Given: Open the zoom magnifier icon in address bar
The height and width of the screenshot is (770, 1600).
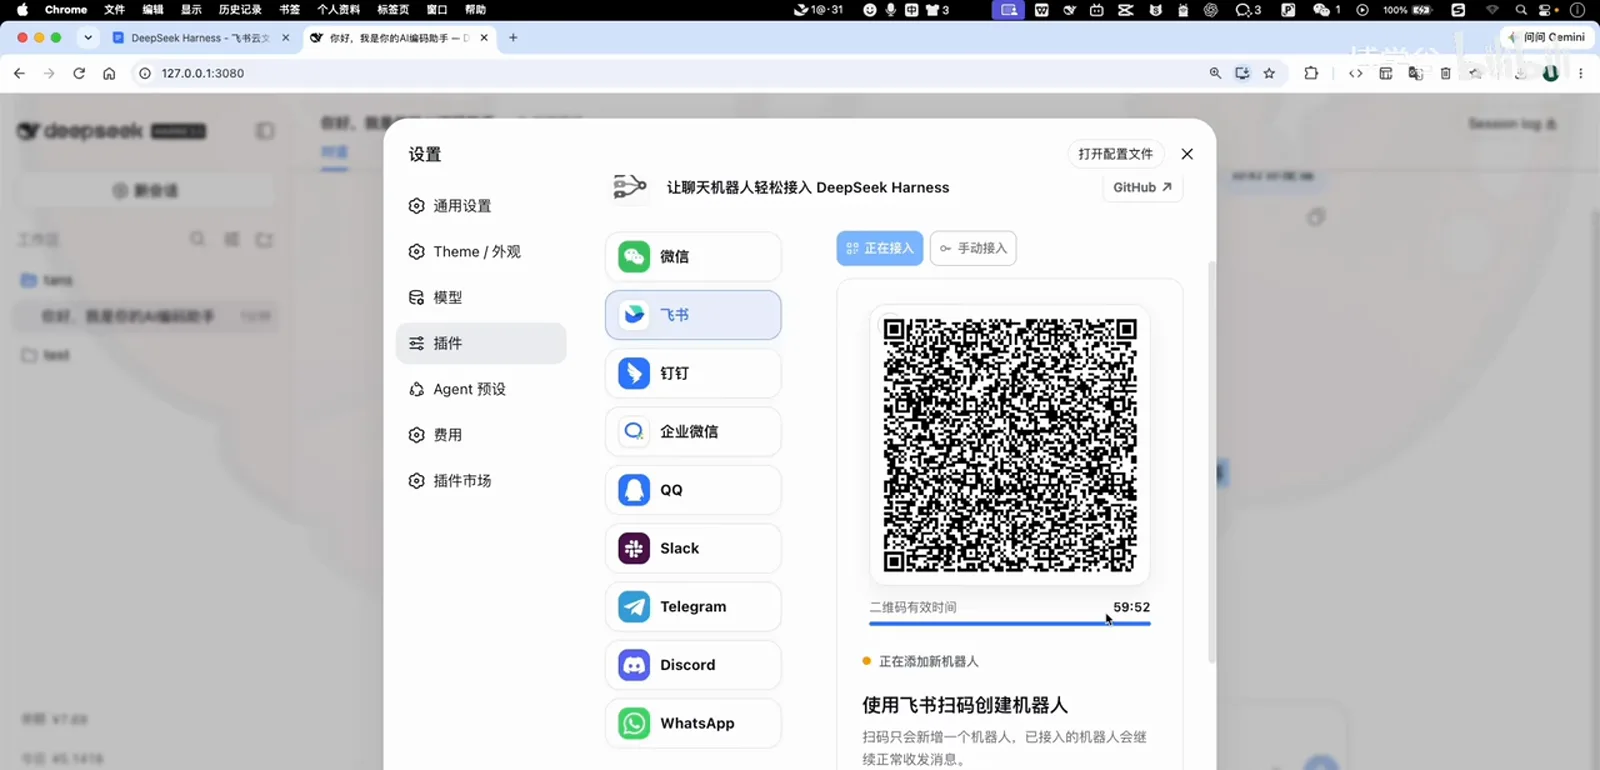Looking at the screenshot, I should (x=1215, y=73).
